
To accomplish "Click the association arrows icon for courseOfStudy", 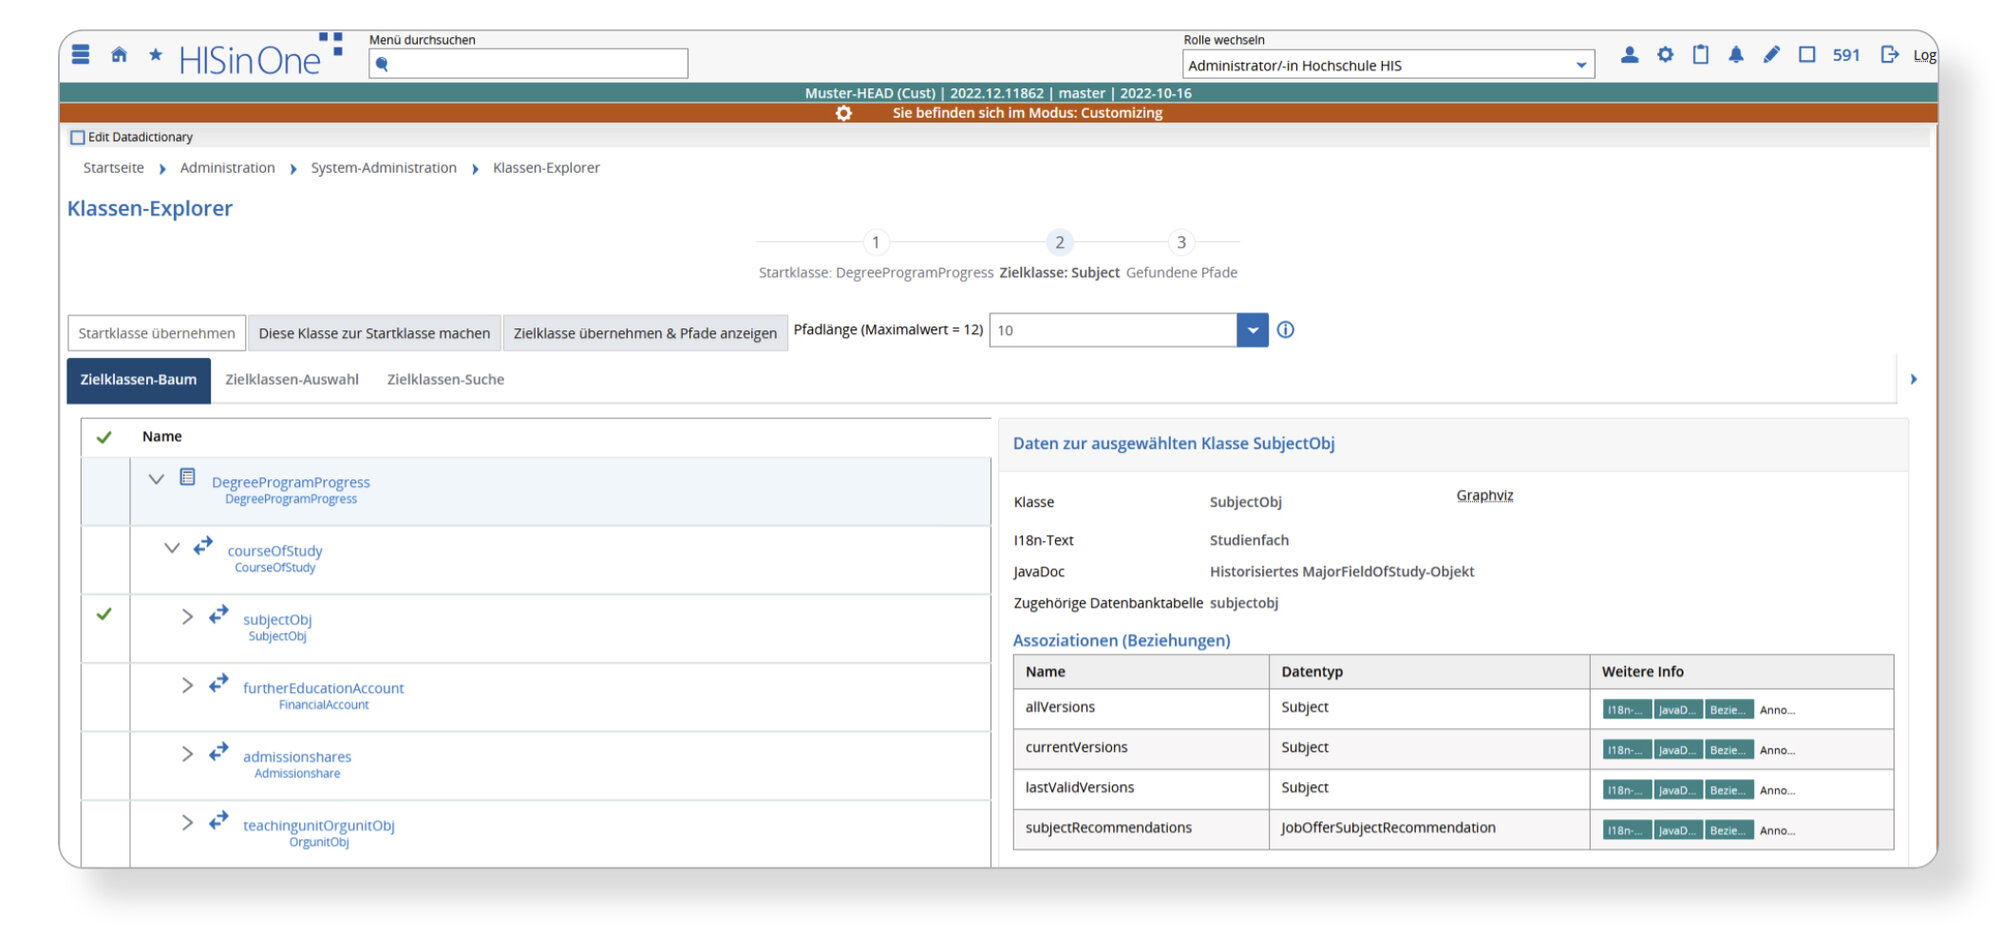I will (203, 546).
